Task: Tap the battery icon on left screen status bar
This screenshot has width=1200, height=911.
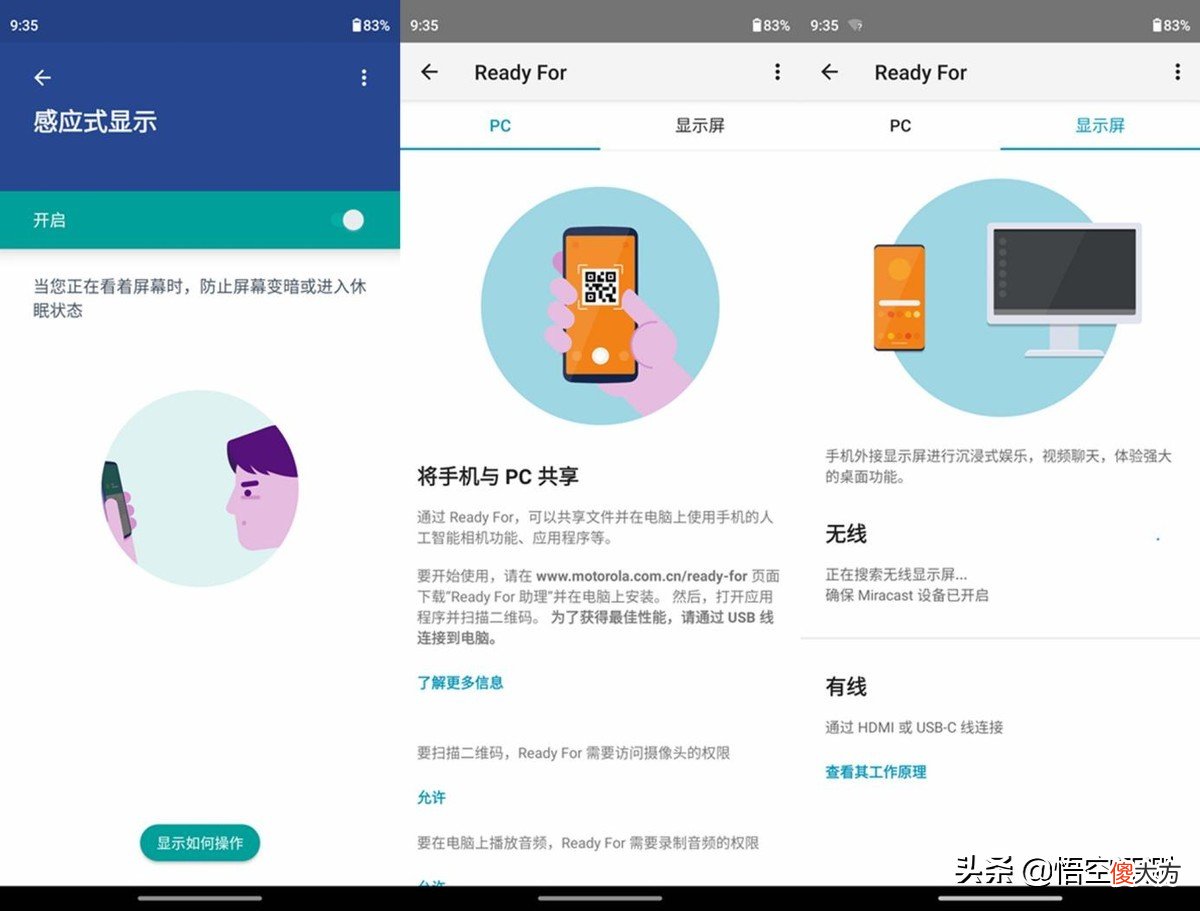Action: [x=356, y=25]
